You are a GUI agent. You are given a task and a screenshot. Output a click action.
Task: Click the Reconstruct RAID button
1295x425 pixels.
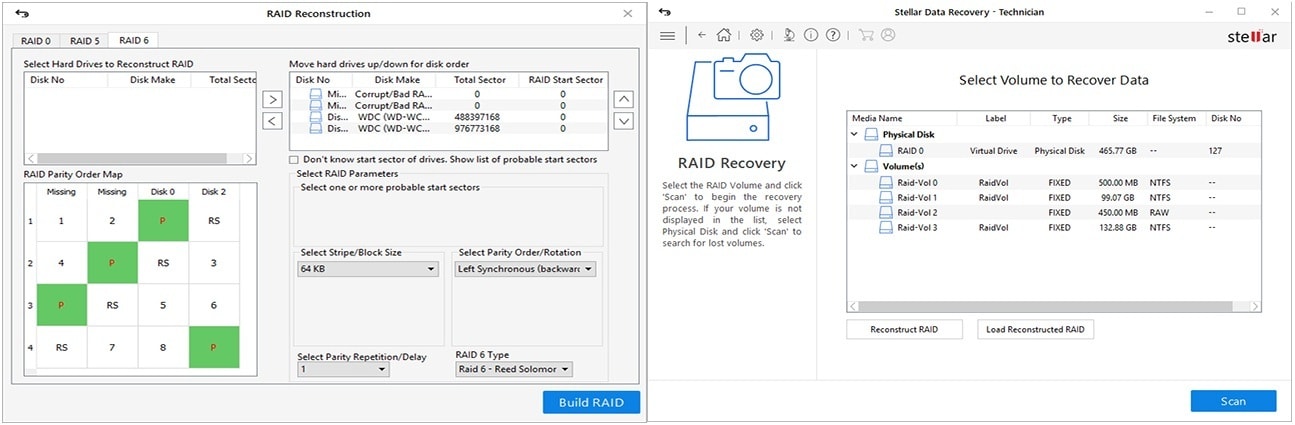(x=905, y=329)
